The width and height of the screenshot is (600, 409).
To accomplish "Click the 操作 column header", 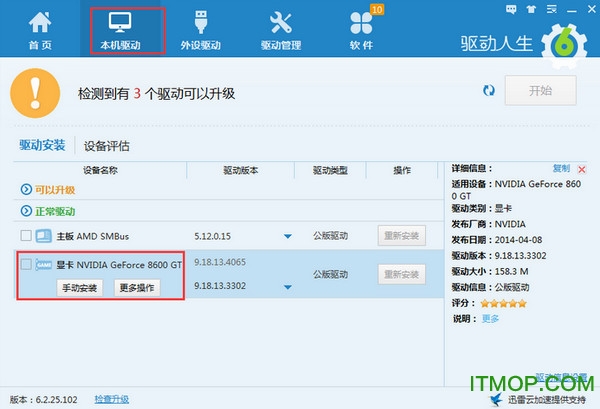I will pos(402,170).
